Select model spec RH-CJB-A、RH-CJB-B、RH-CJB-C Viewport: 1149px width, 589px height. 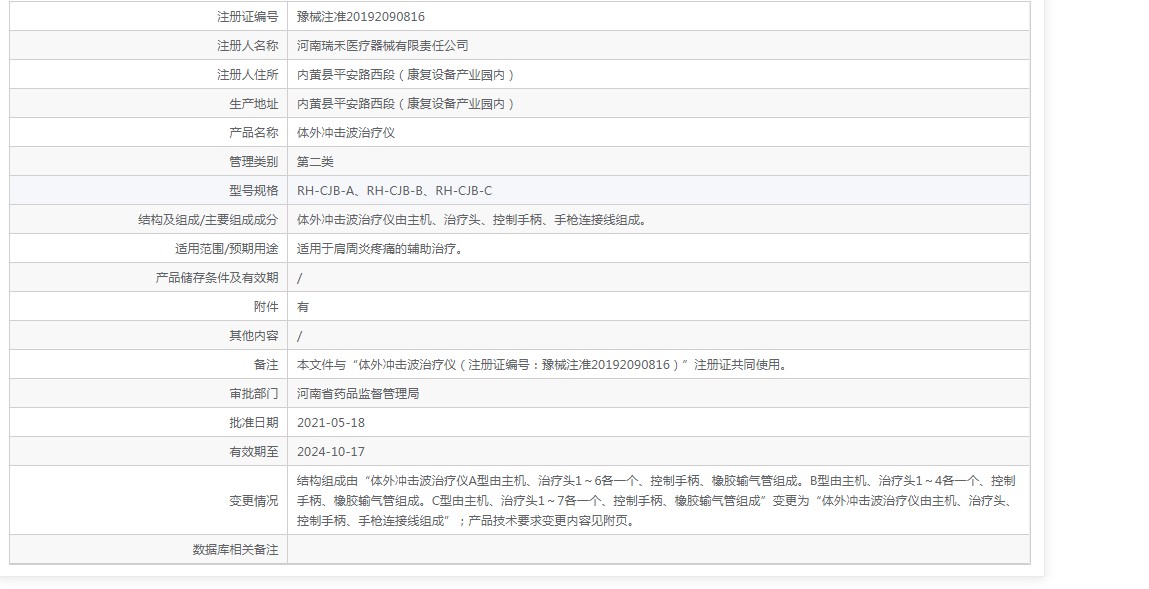tap(394, 190)
